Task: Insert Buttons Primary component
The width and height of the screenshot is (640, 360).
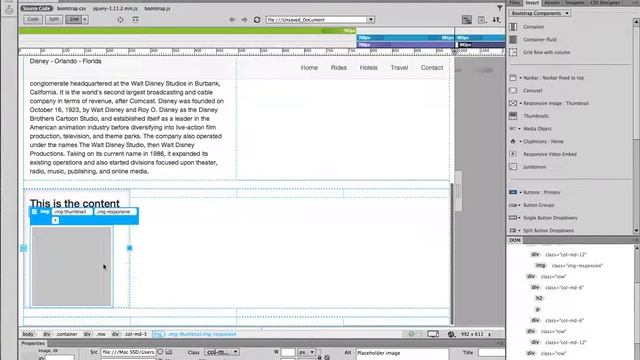Action: [542, 192]
